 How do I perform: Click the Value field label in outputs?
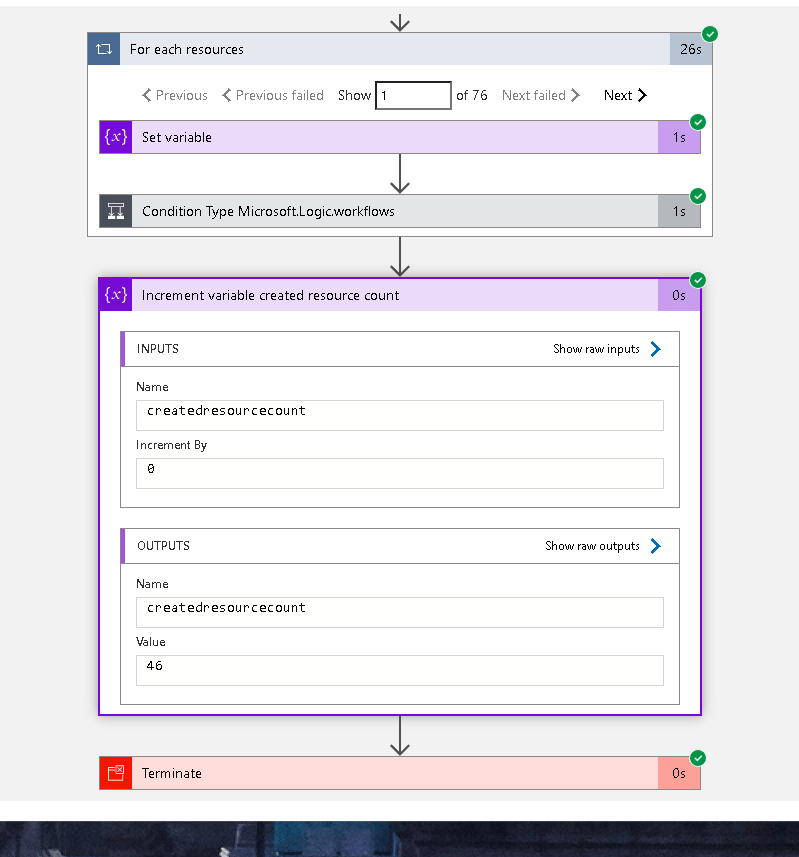coord(151,642)
